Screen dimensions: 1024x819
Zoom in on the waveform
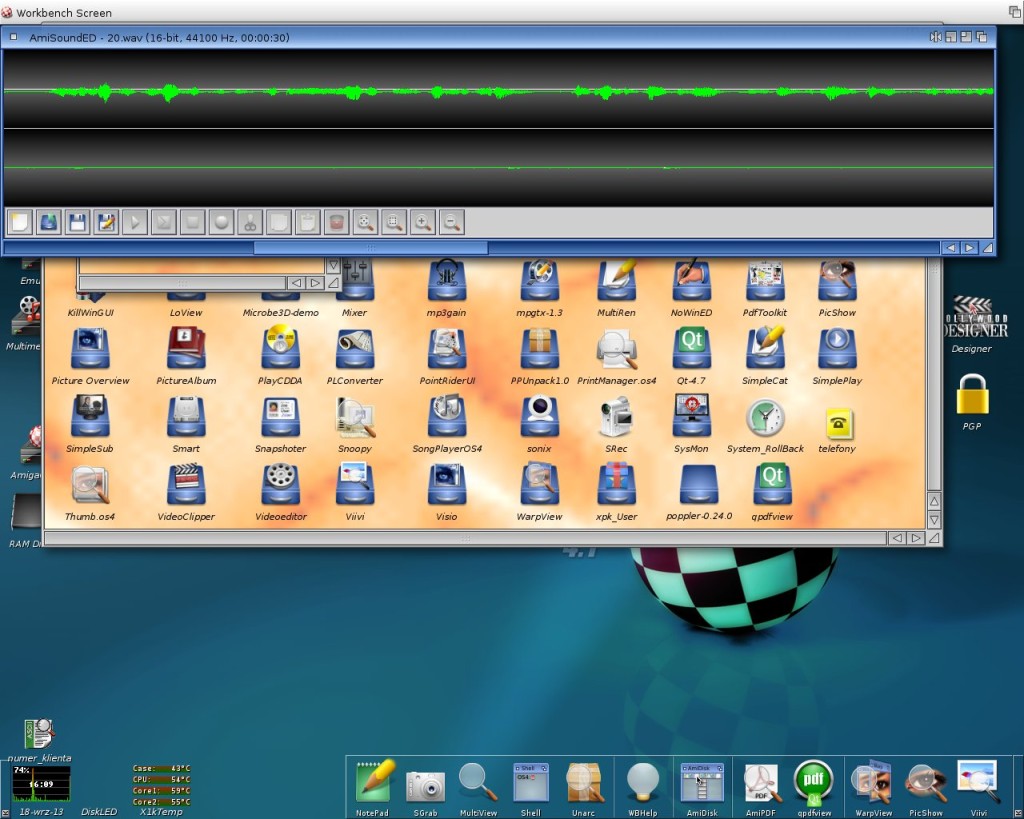coord(422,223)
